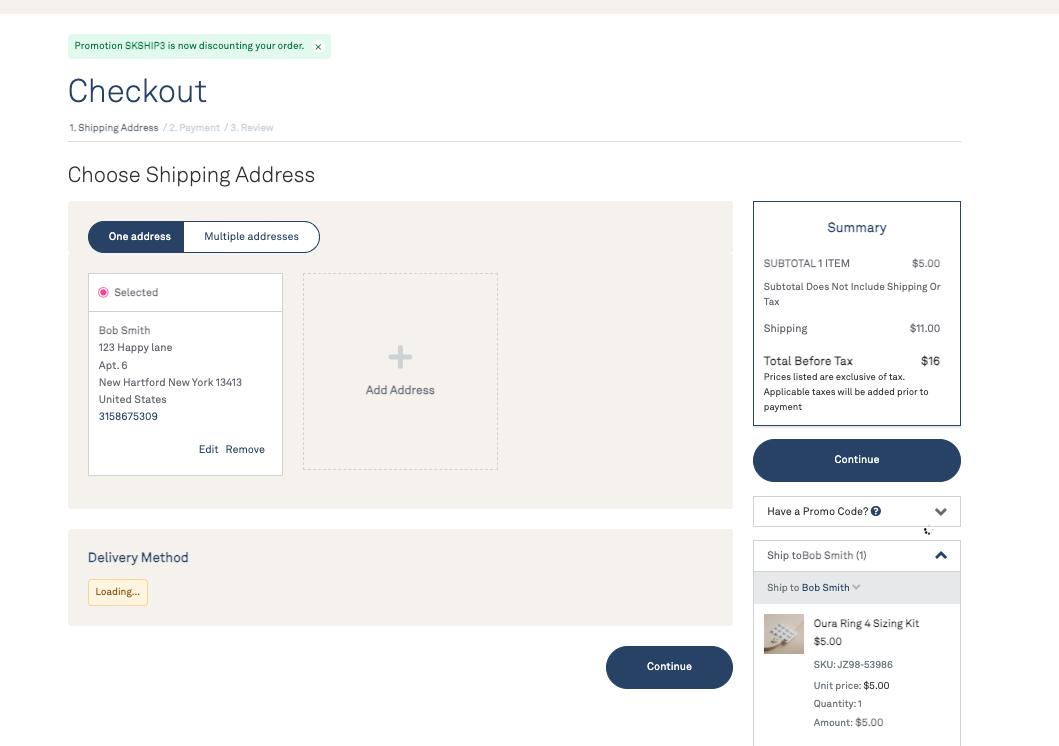Click the phone number 3158675309
The height and width of the screenshot is (746, 1059).
128,417
